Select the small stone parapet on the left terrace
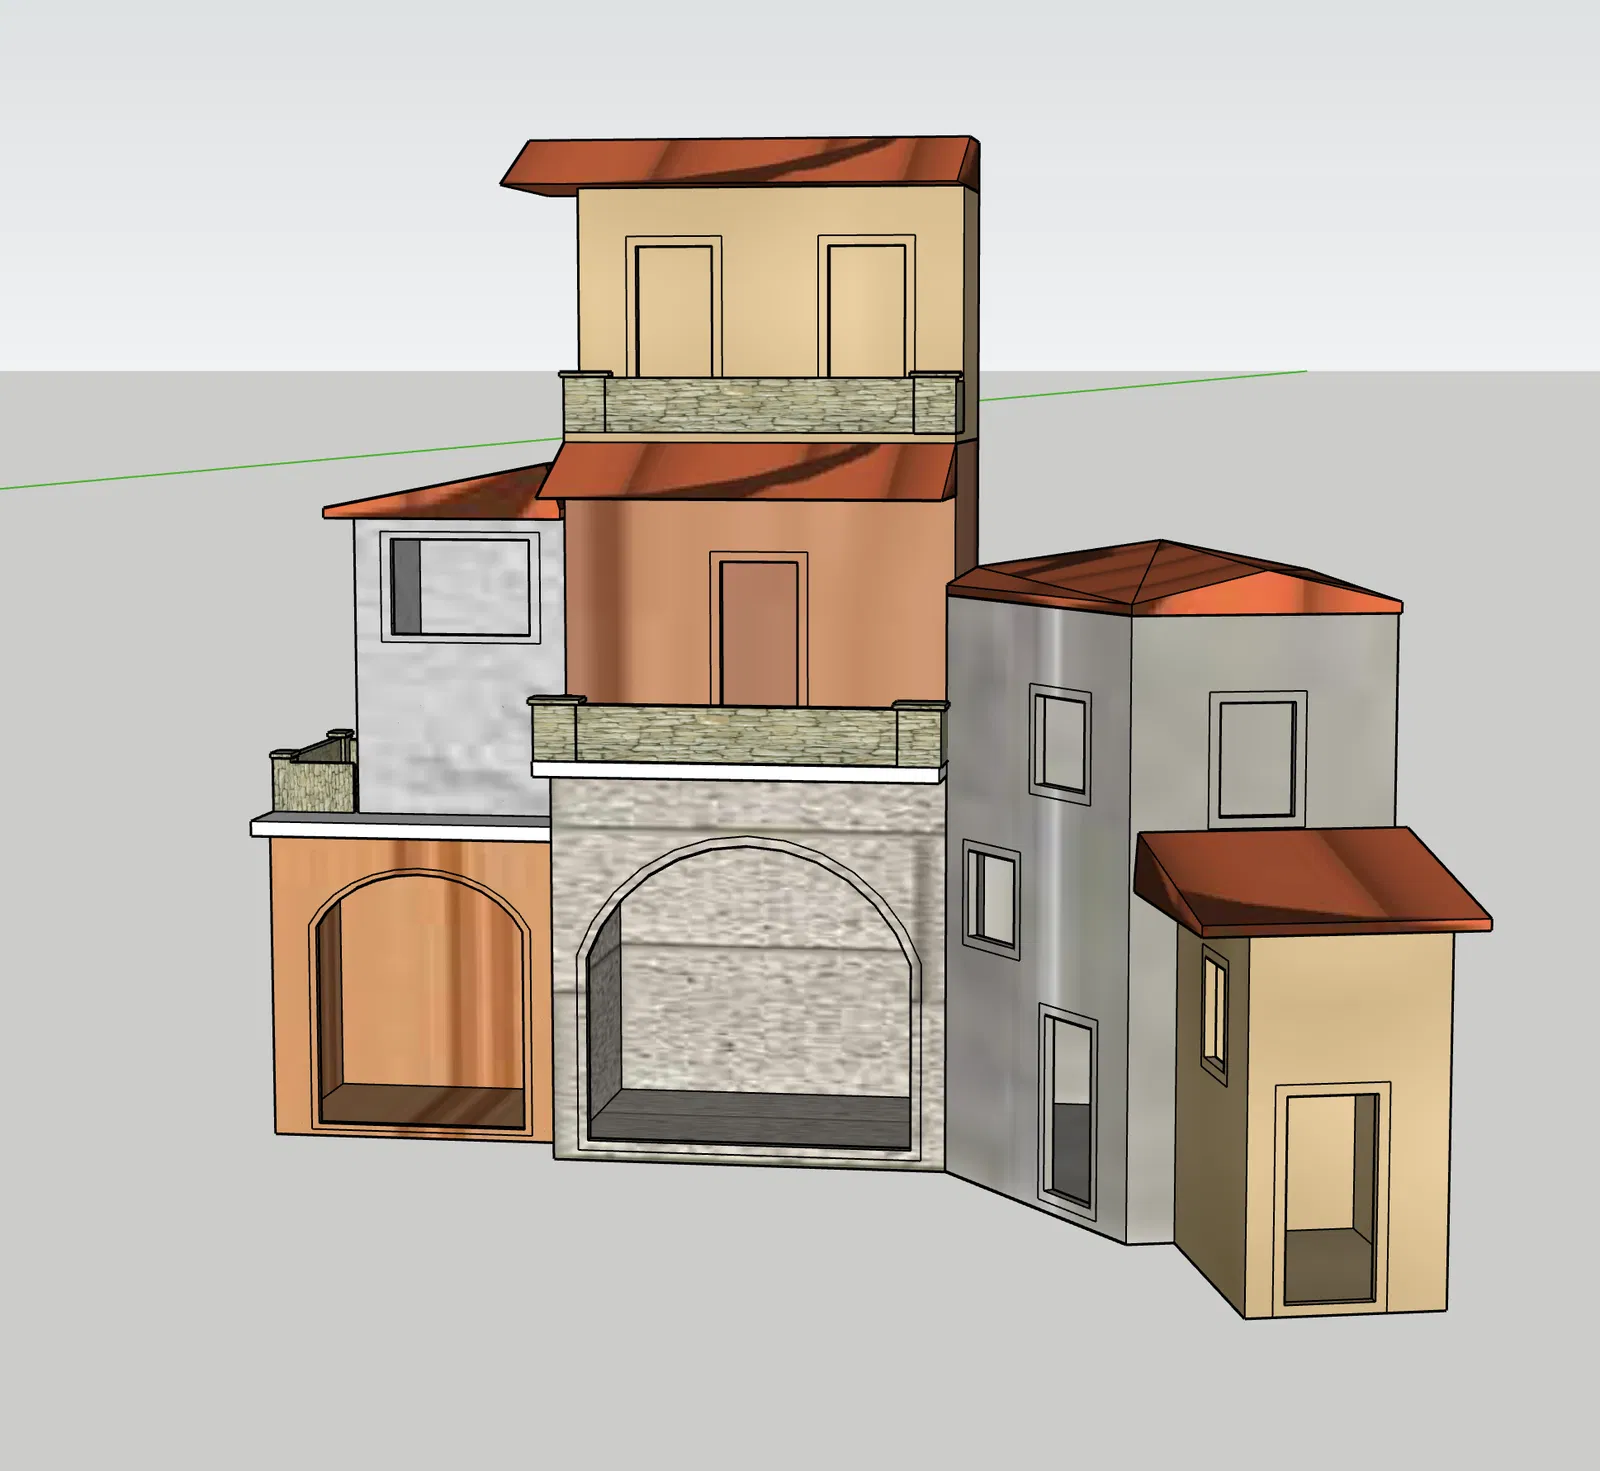Screen dimensions: 1600x1471 tap(313, 775)
